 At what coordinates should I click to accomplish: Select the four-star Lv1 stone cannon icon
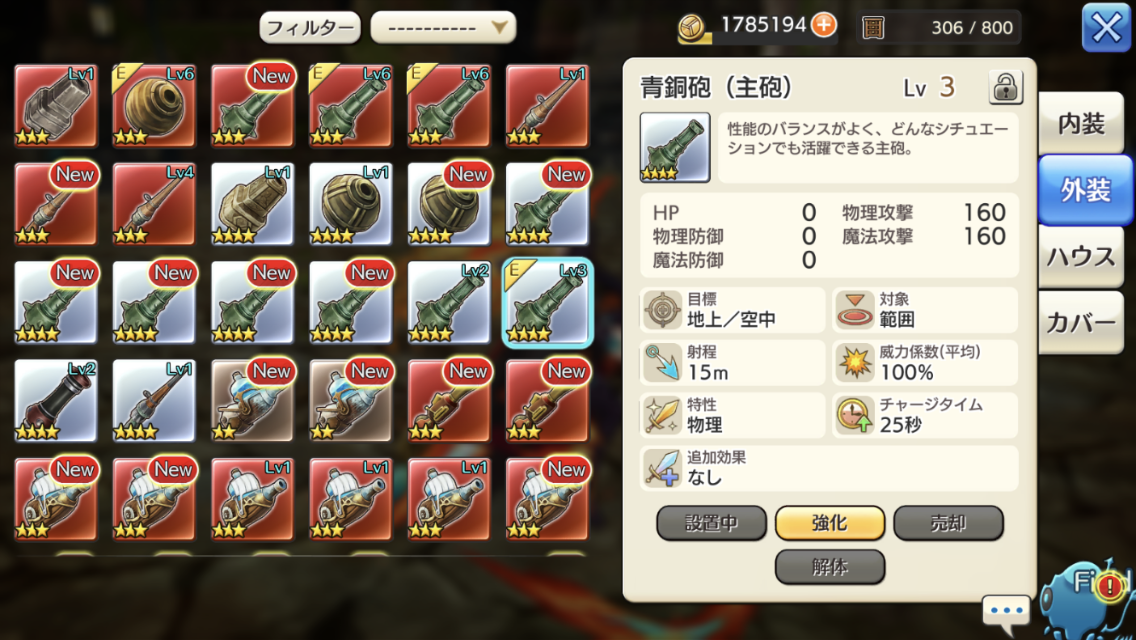click(x=252, y=204)
